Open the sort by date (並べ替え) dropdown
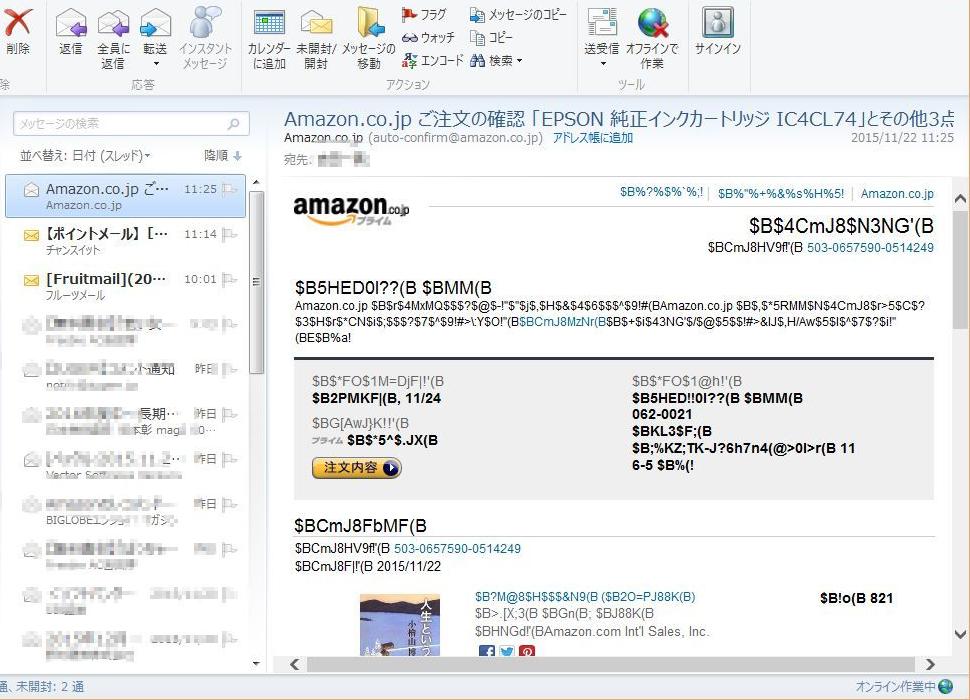Image resolution: width=970 pixels, height=700 pixels. click(85, 156)
